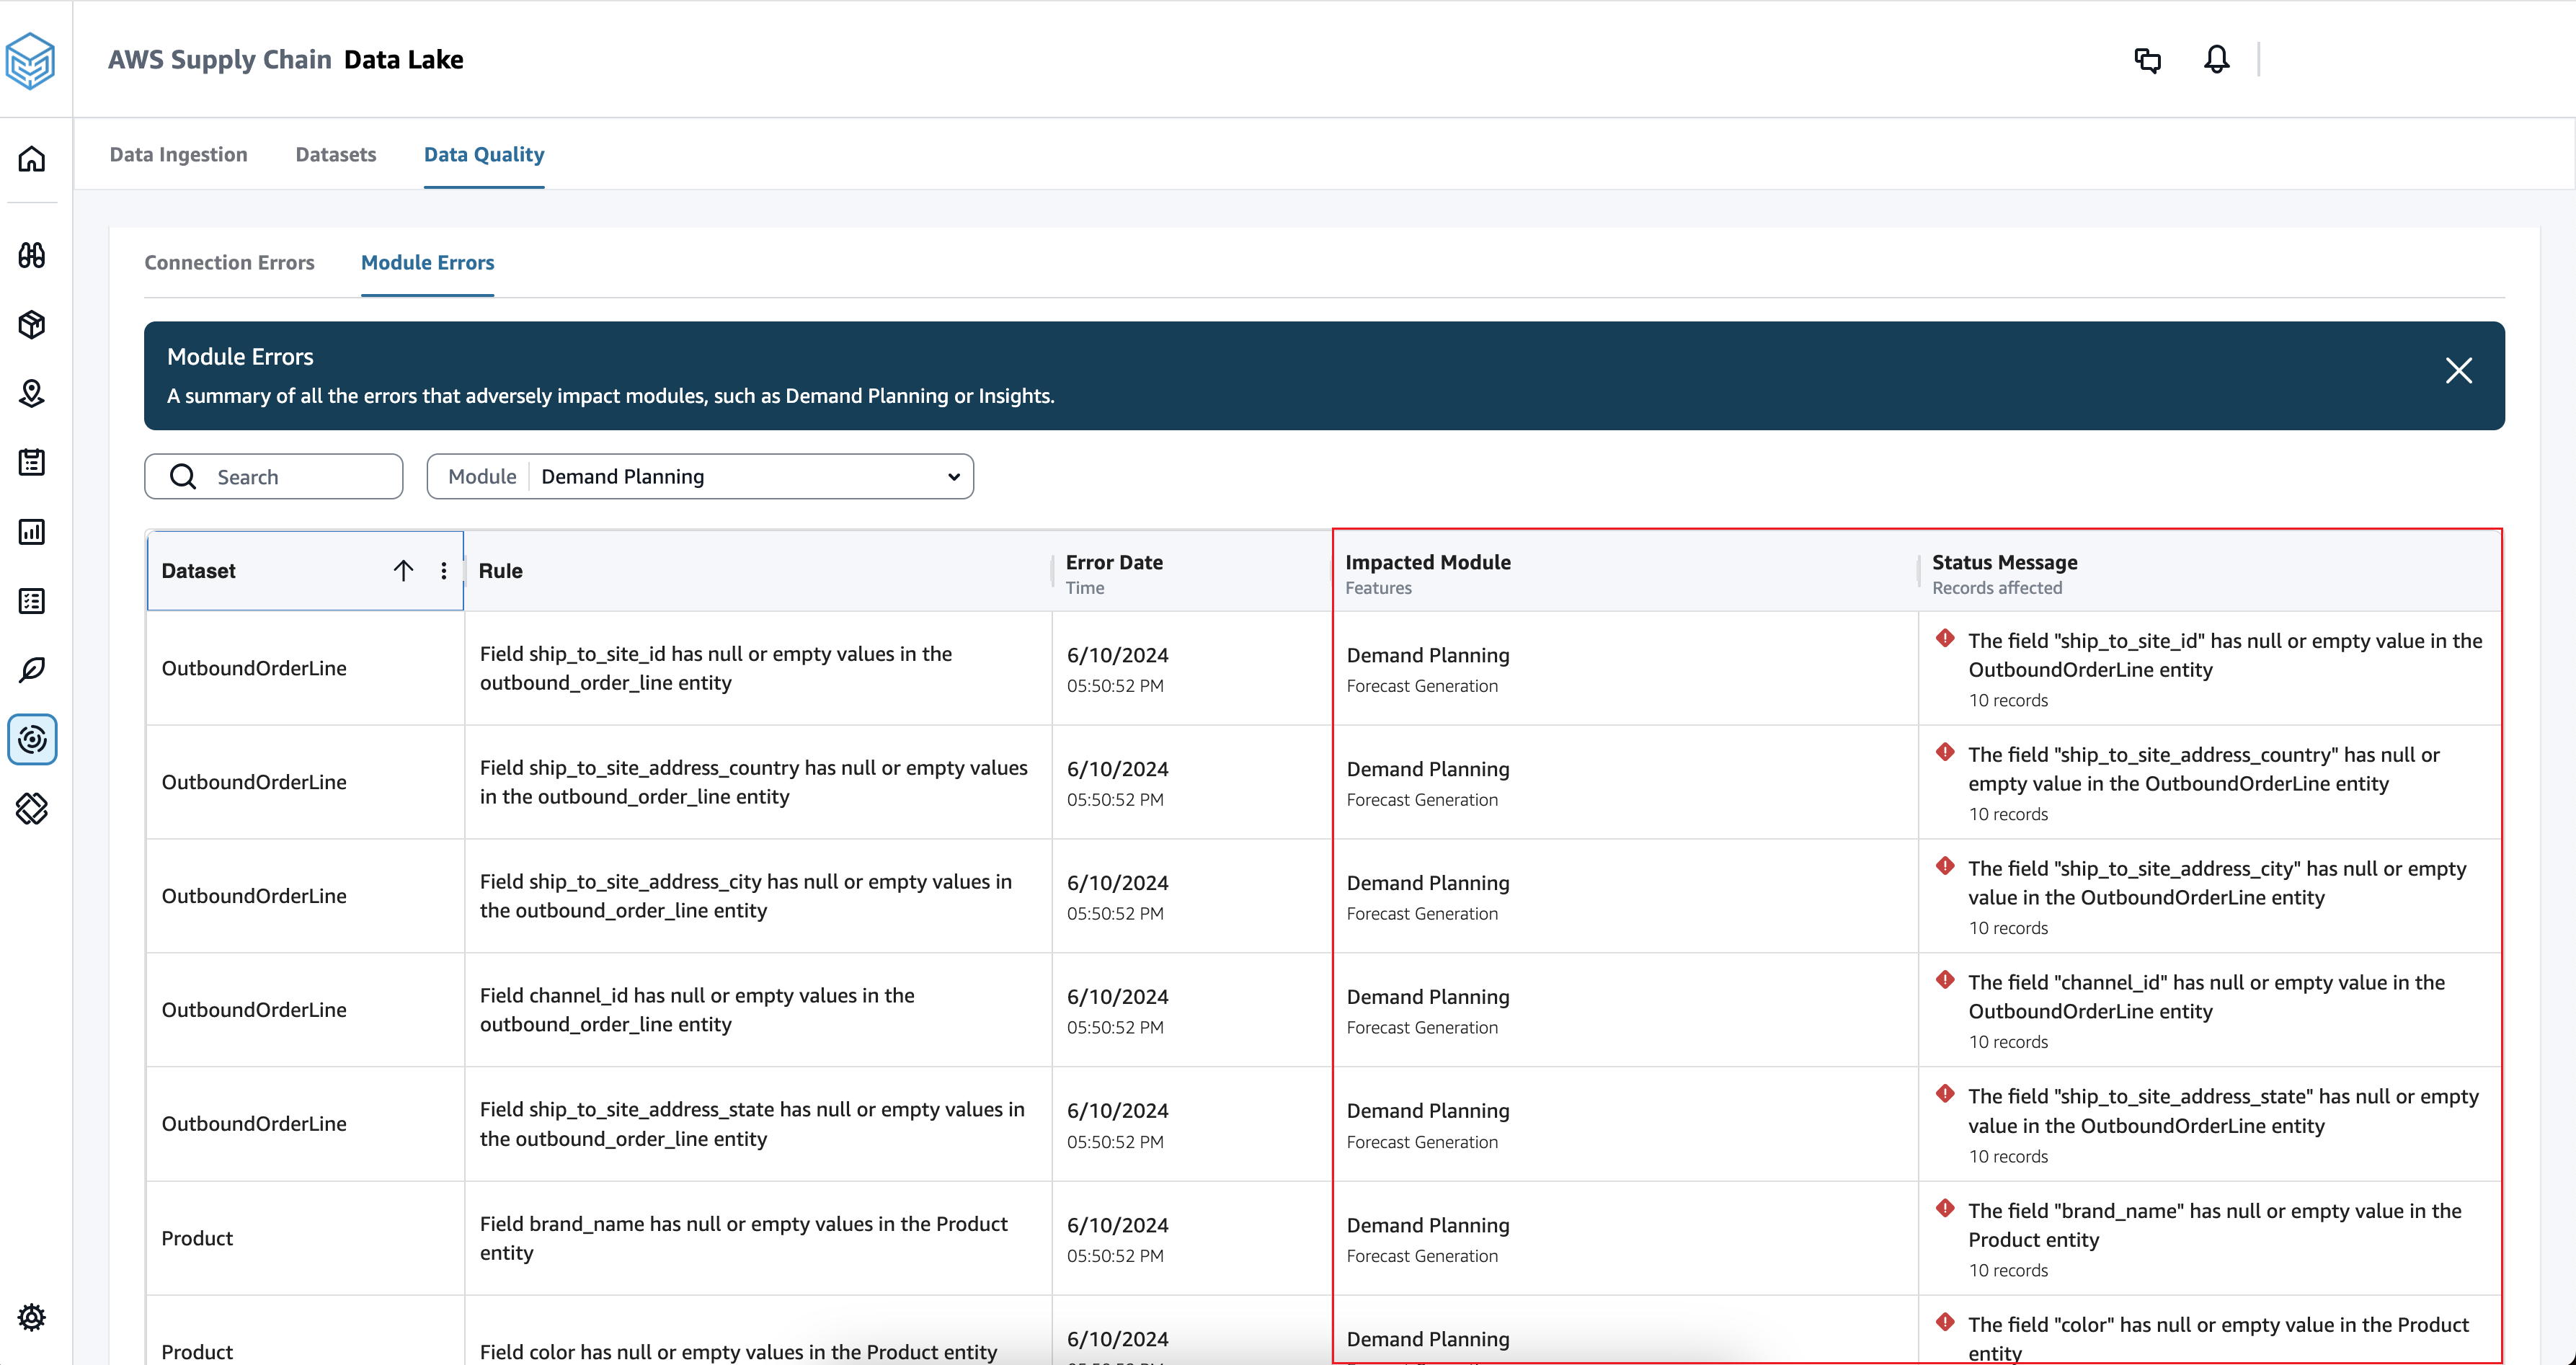Viewport: 2576px width, 1365px height.
Task: Open the notifications bell icon
Action: click(x=2217, y=60)
